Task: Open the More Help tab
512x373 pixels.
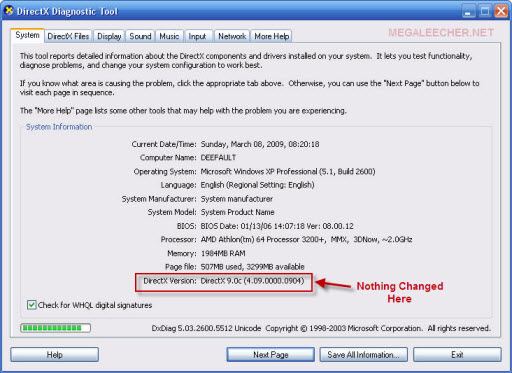Action: click(272, 36)
